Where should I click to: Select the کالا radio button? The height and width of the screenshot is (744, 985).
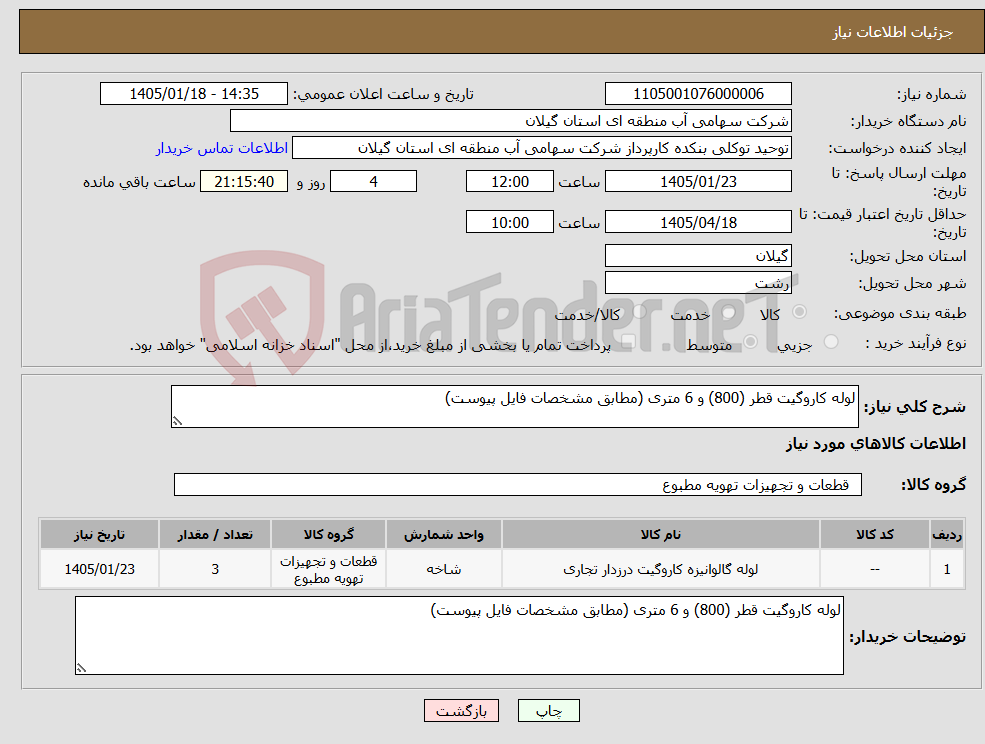pyautogui.click(x=800, y=312)
